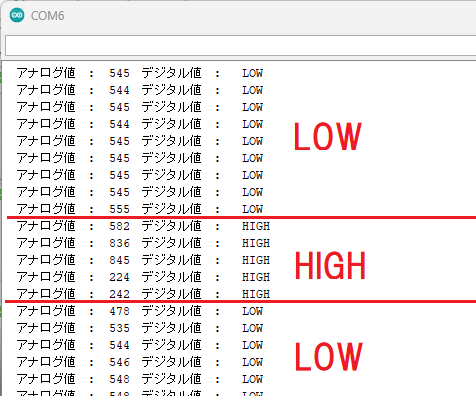
Task: Click the COM6 window title
Action: pyautogui.click(x=47, y=16)
